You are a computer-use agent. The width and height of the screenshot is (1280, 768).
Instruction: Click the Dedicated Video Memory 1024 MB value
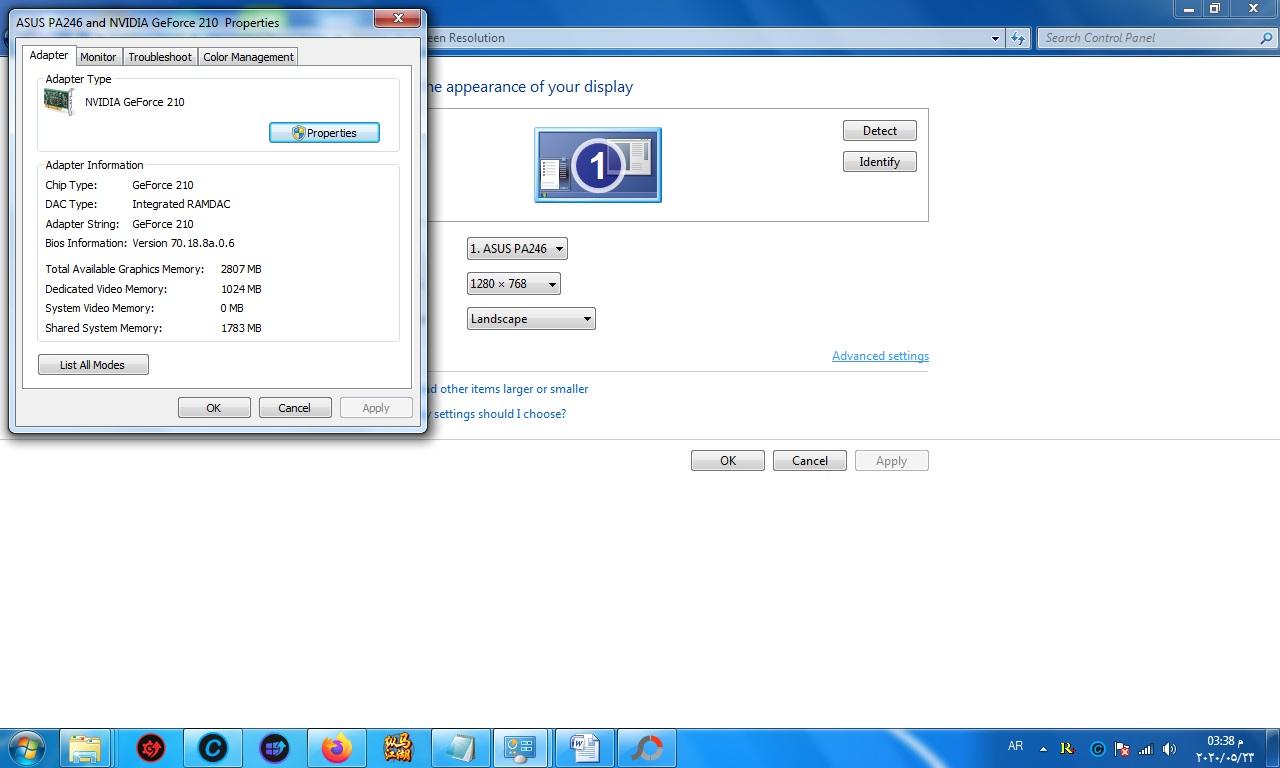[x=241, y=289]
